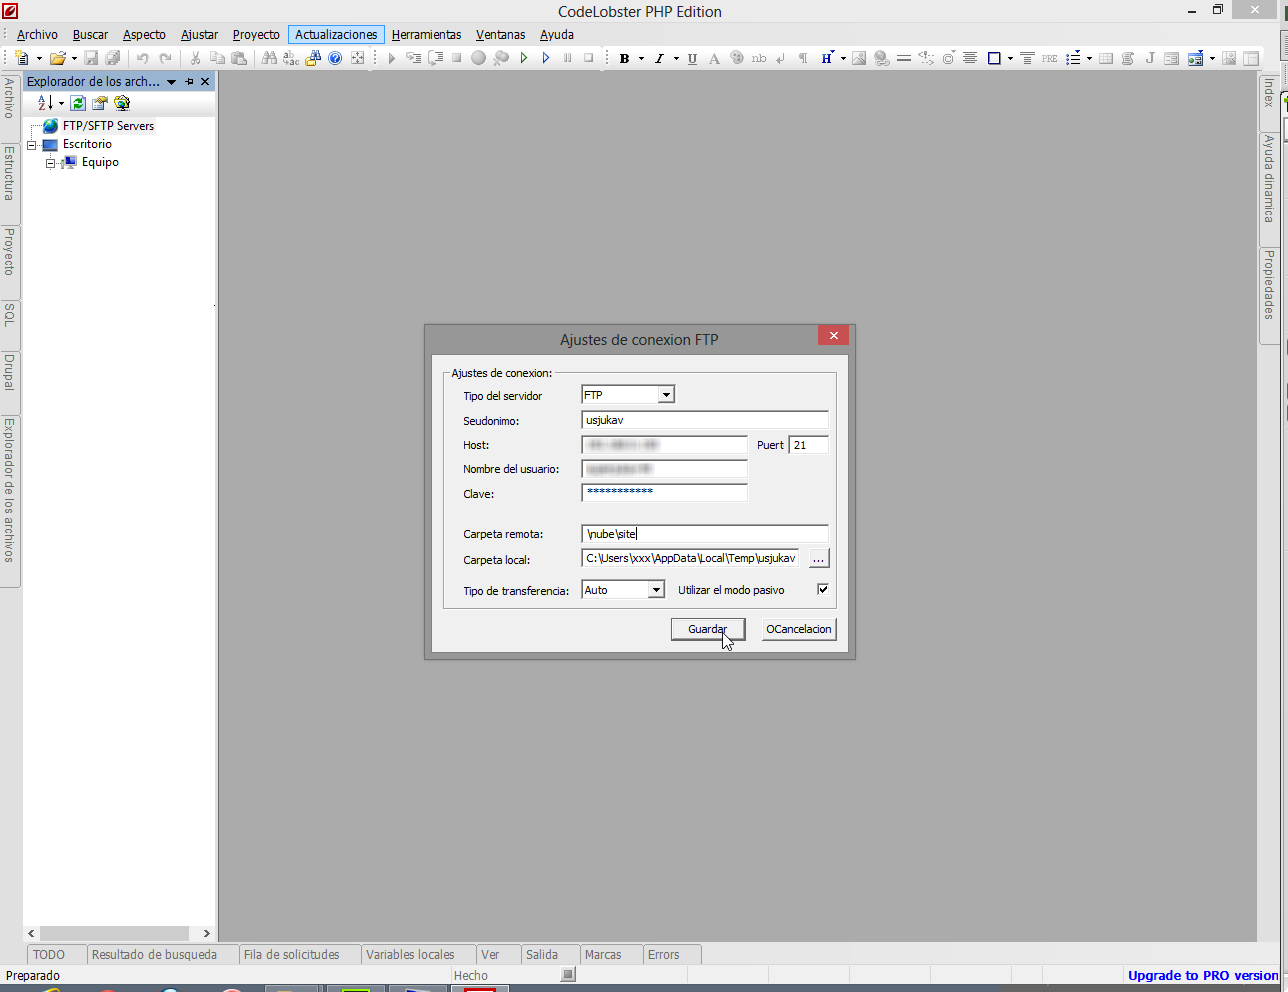1288x992 pixels.
Task: Click the green run arrow in the toolbar
Action: click(x=523, y=58)
